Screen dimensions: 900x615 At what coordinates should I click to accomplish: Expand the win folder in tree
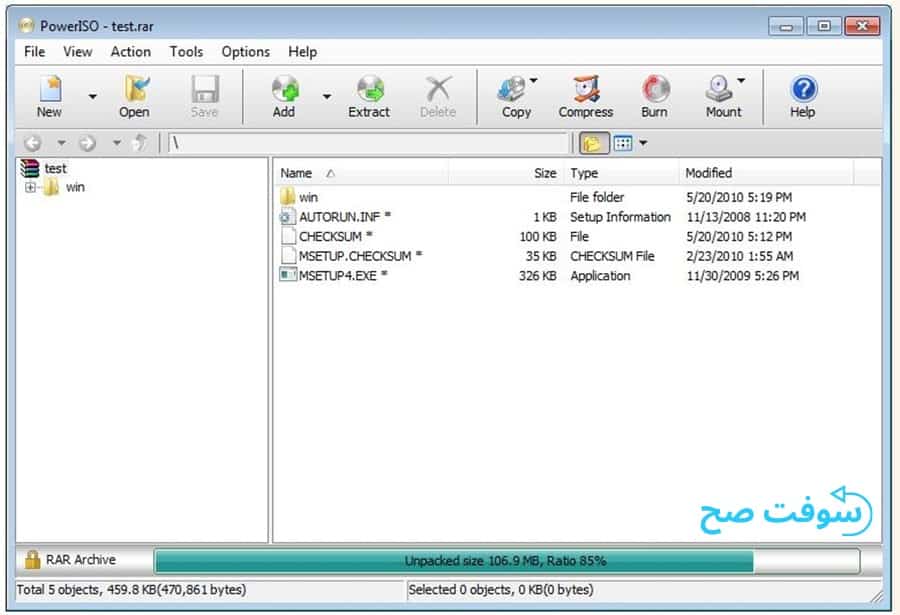(30, 187)
